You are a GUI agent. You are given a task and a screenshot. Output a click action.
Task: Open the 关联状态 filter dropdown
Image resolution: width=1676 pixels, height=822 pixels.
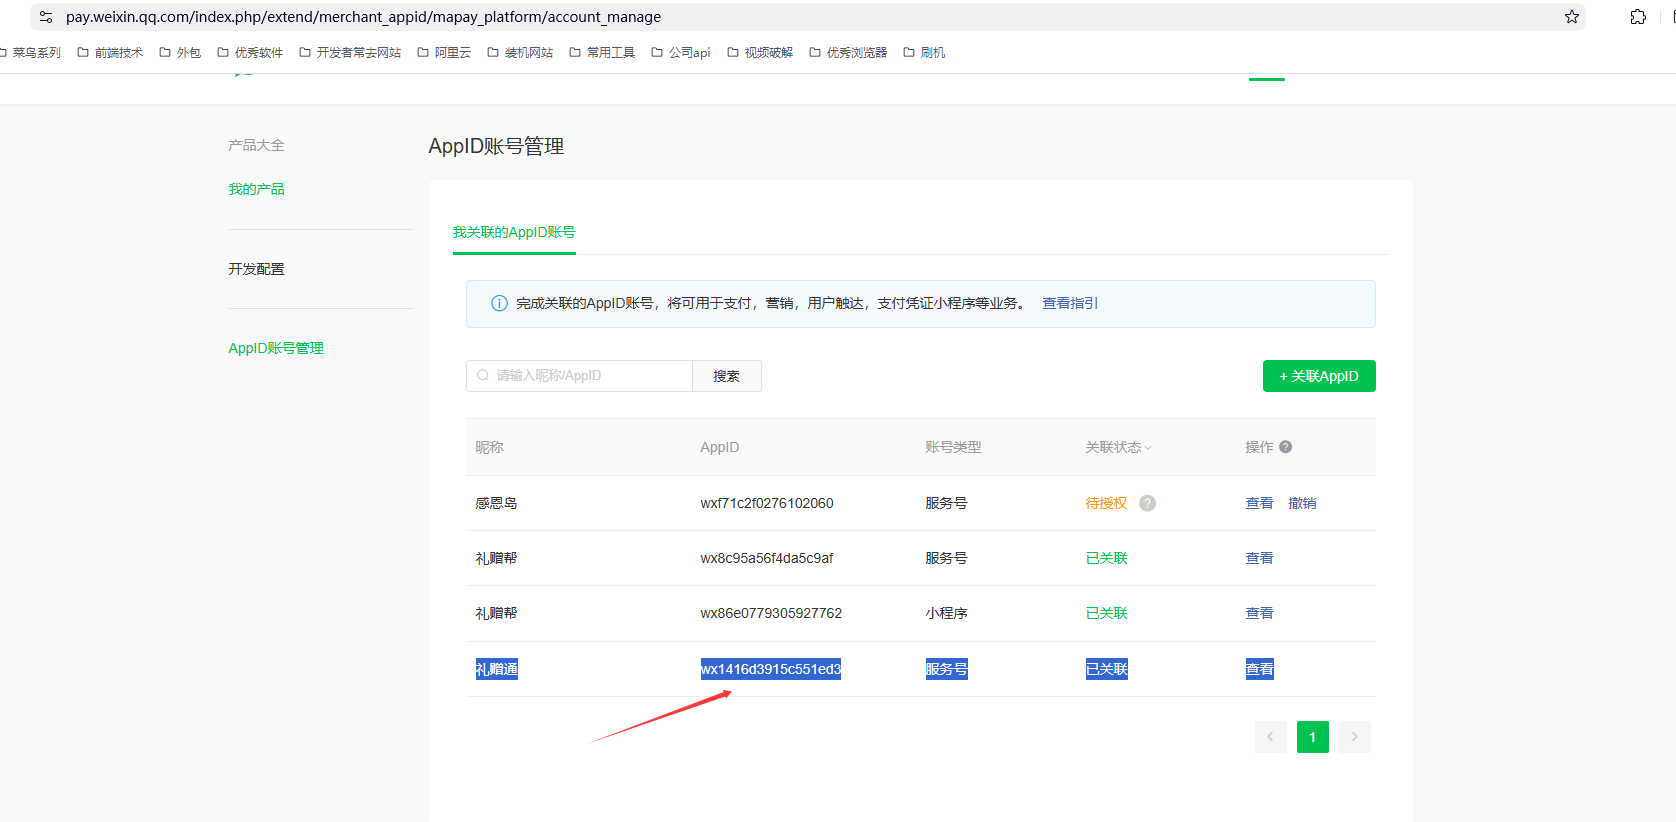click(1119, 447)
